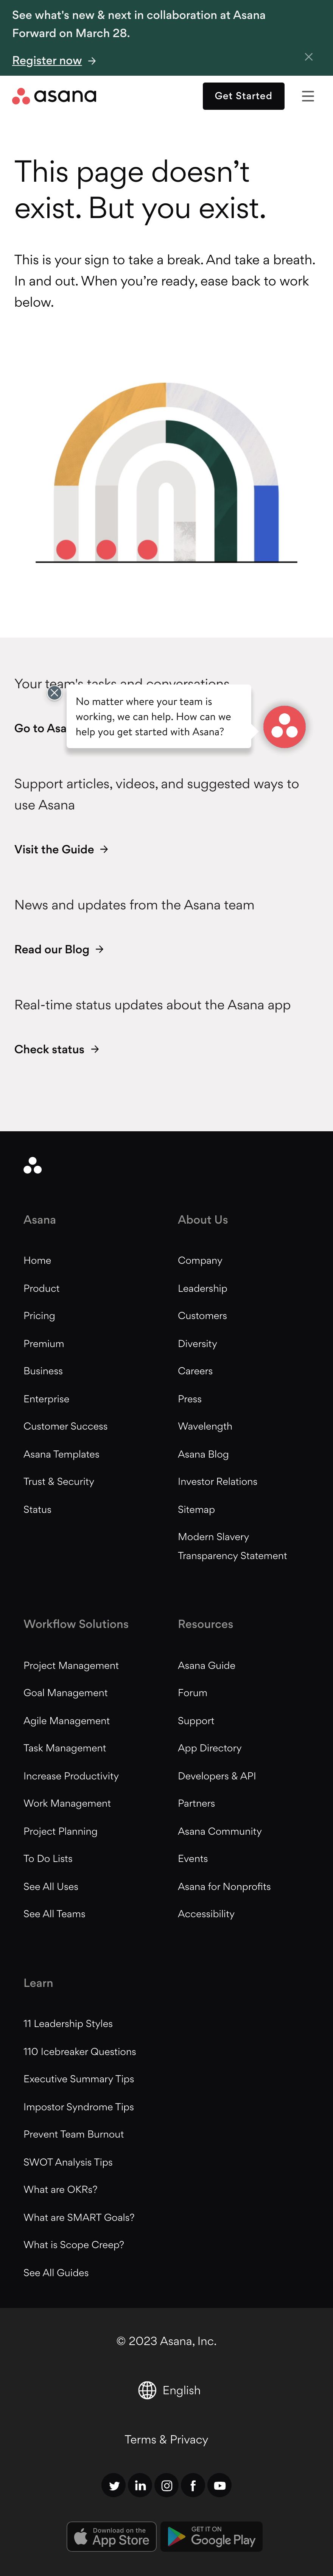Screen dimensions: 333x2576
Task: Open the hamburger navigation menu
Action: point(308,96)
